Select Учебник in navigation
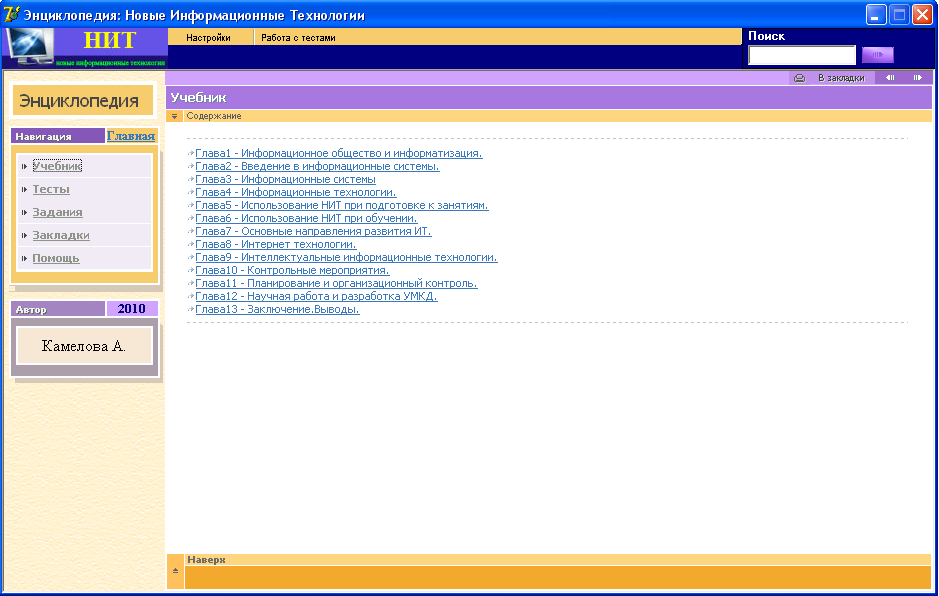Image resolution: width=939 pixels, height=596 pixels. (x=57, y=166)
